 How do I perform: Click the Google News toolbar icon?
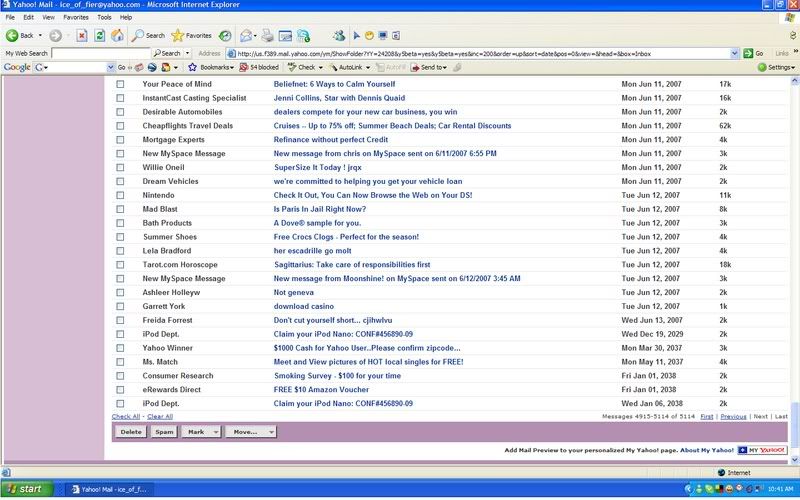[139, 67]
